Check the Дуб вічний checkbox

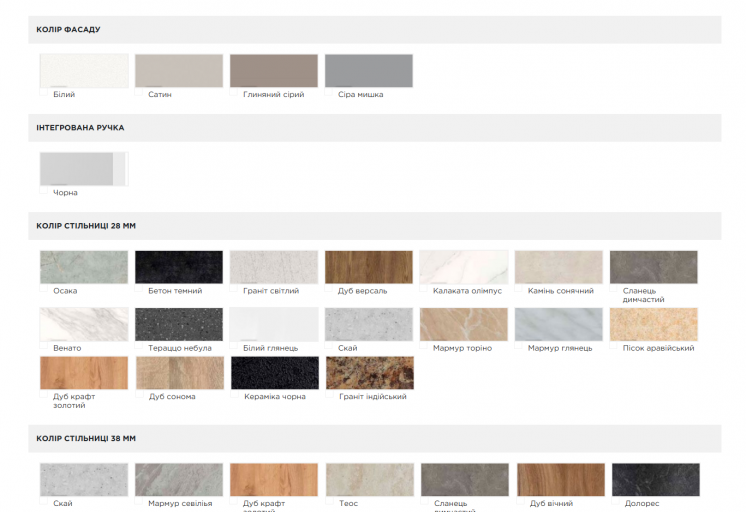(x=520, y=501)
